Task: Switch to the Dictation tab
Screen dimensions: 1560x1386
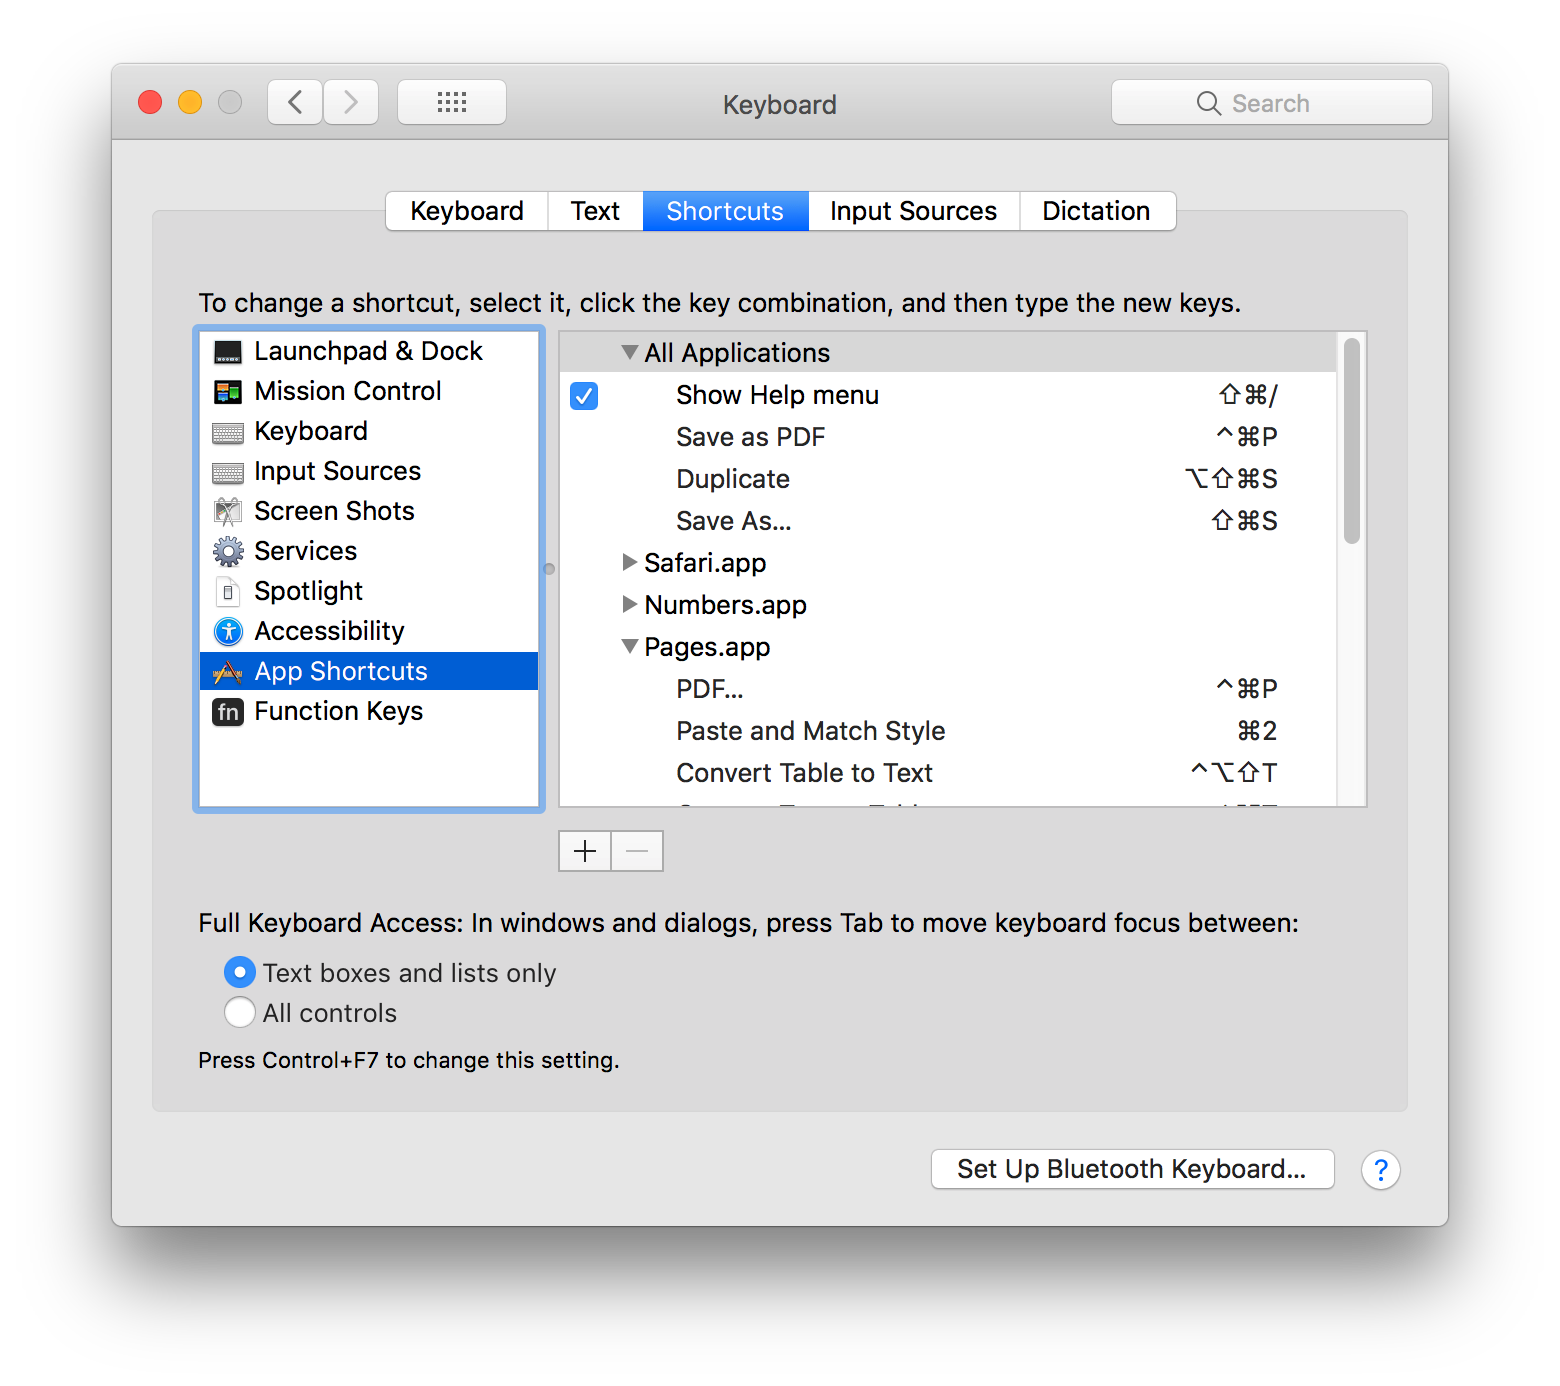Action: pos(1097,211)
